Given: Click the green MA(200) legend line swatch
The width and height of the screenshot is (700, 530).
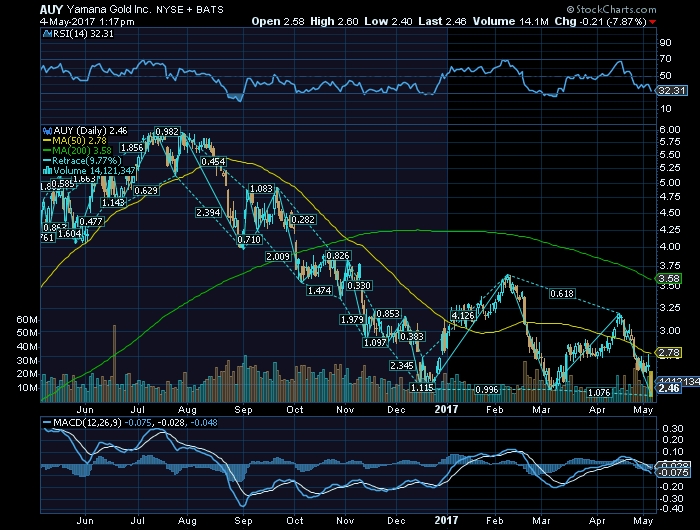Looking at the screenshot, I should pyautogui.click(x=47, y=150).
